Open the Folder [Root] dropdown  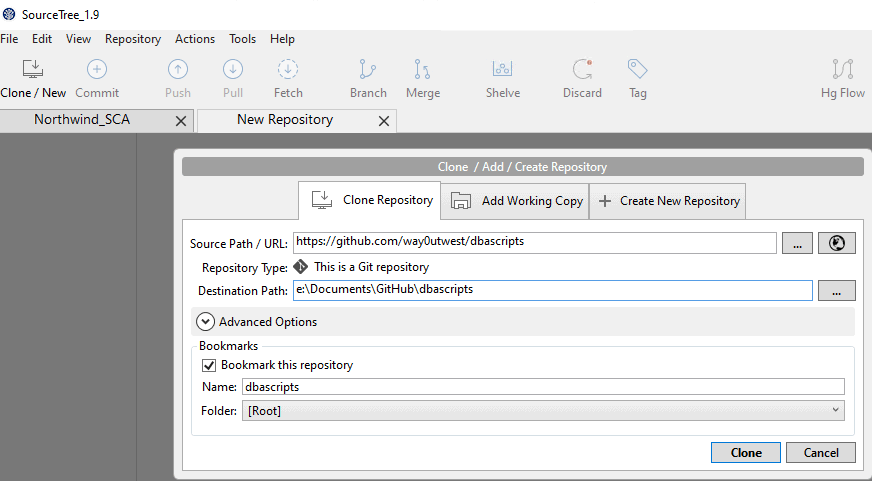(x=543, y=410)
